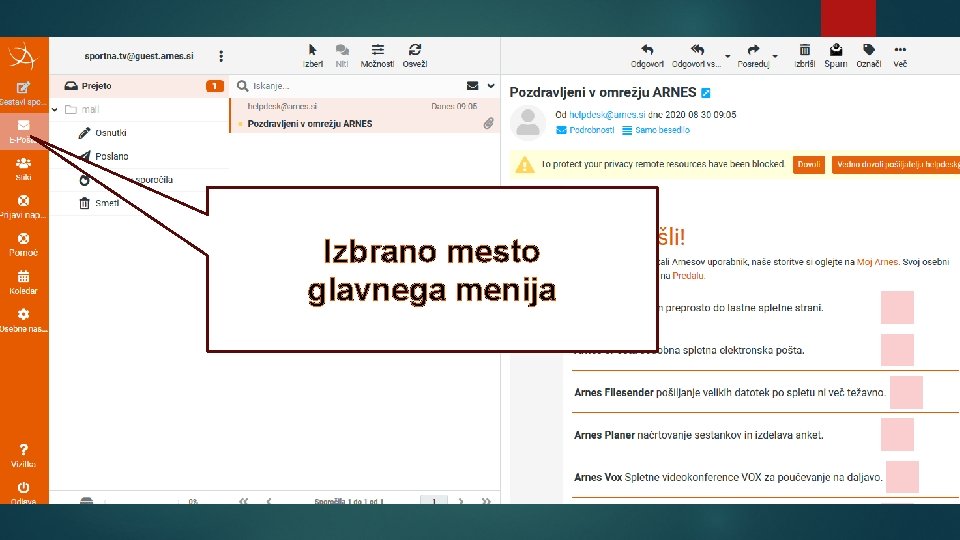The image size is (960, 540).
Task: Refresh the mailbox with Osveži
Action: (414, 56)
